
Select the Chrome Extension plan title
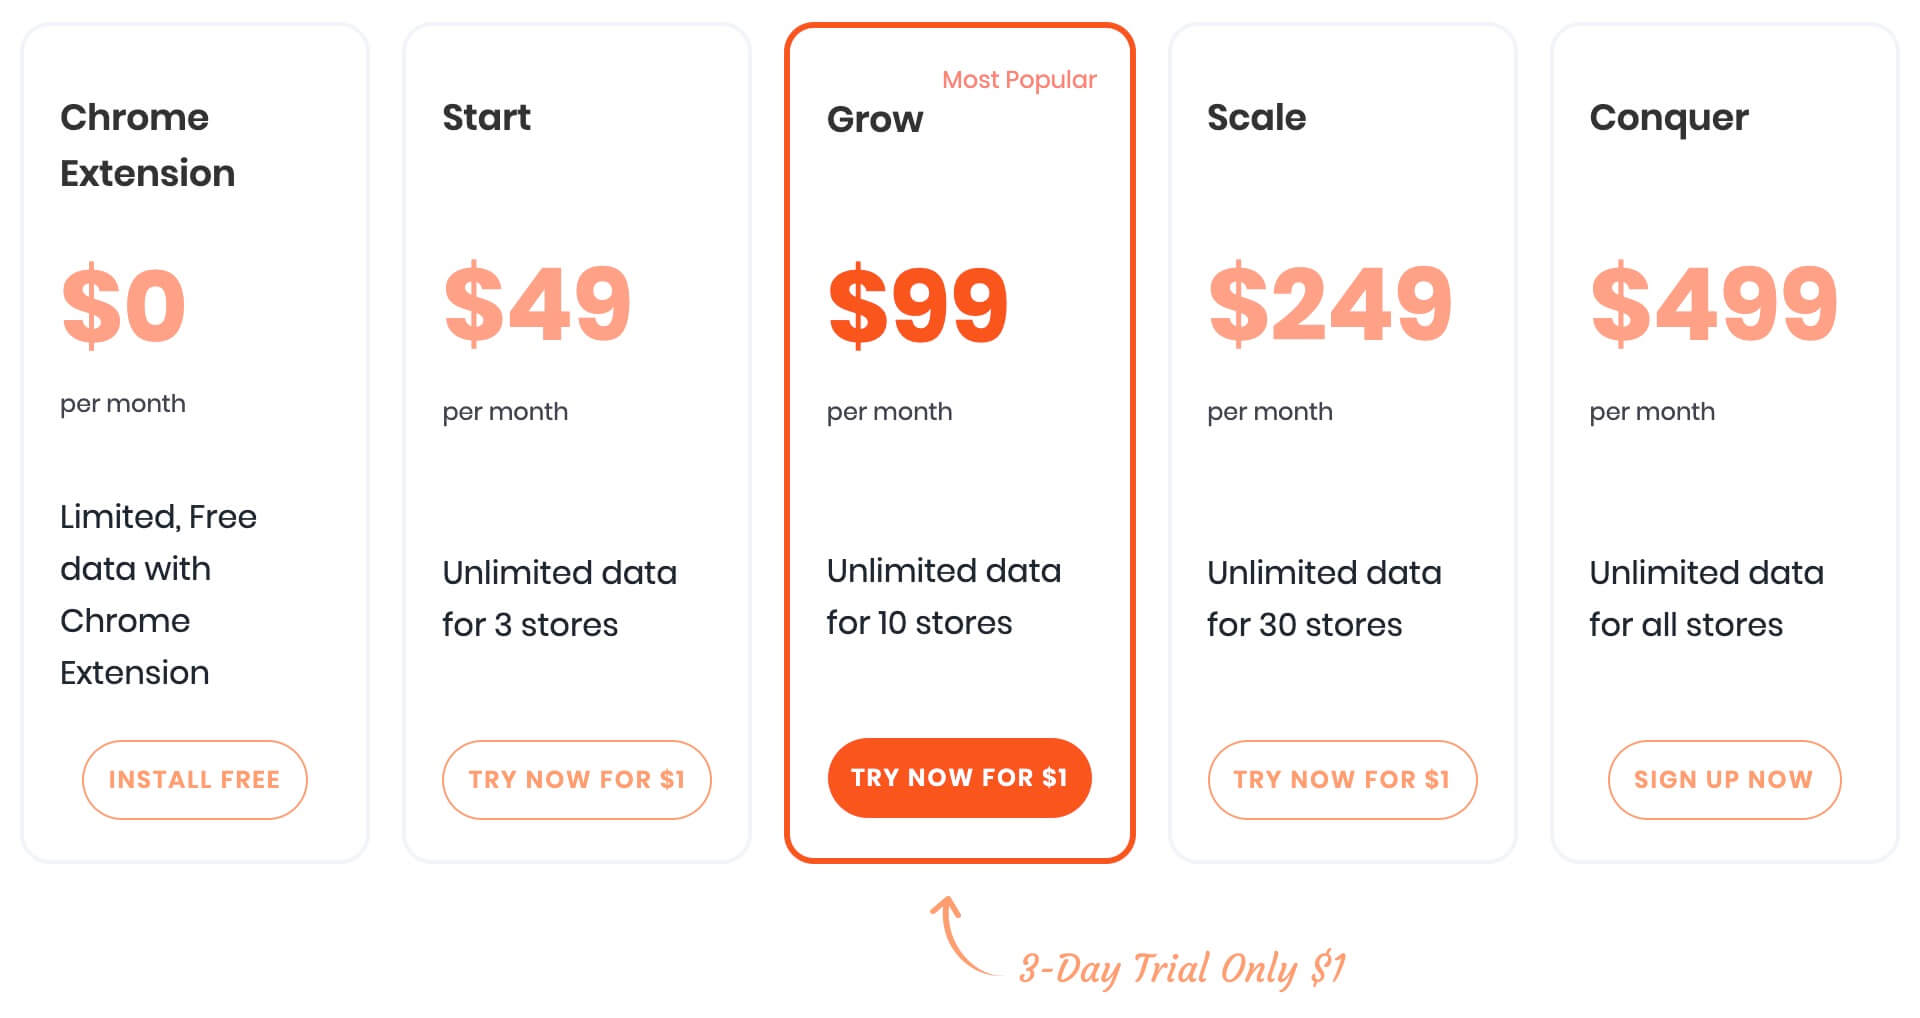[148, 145]
